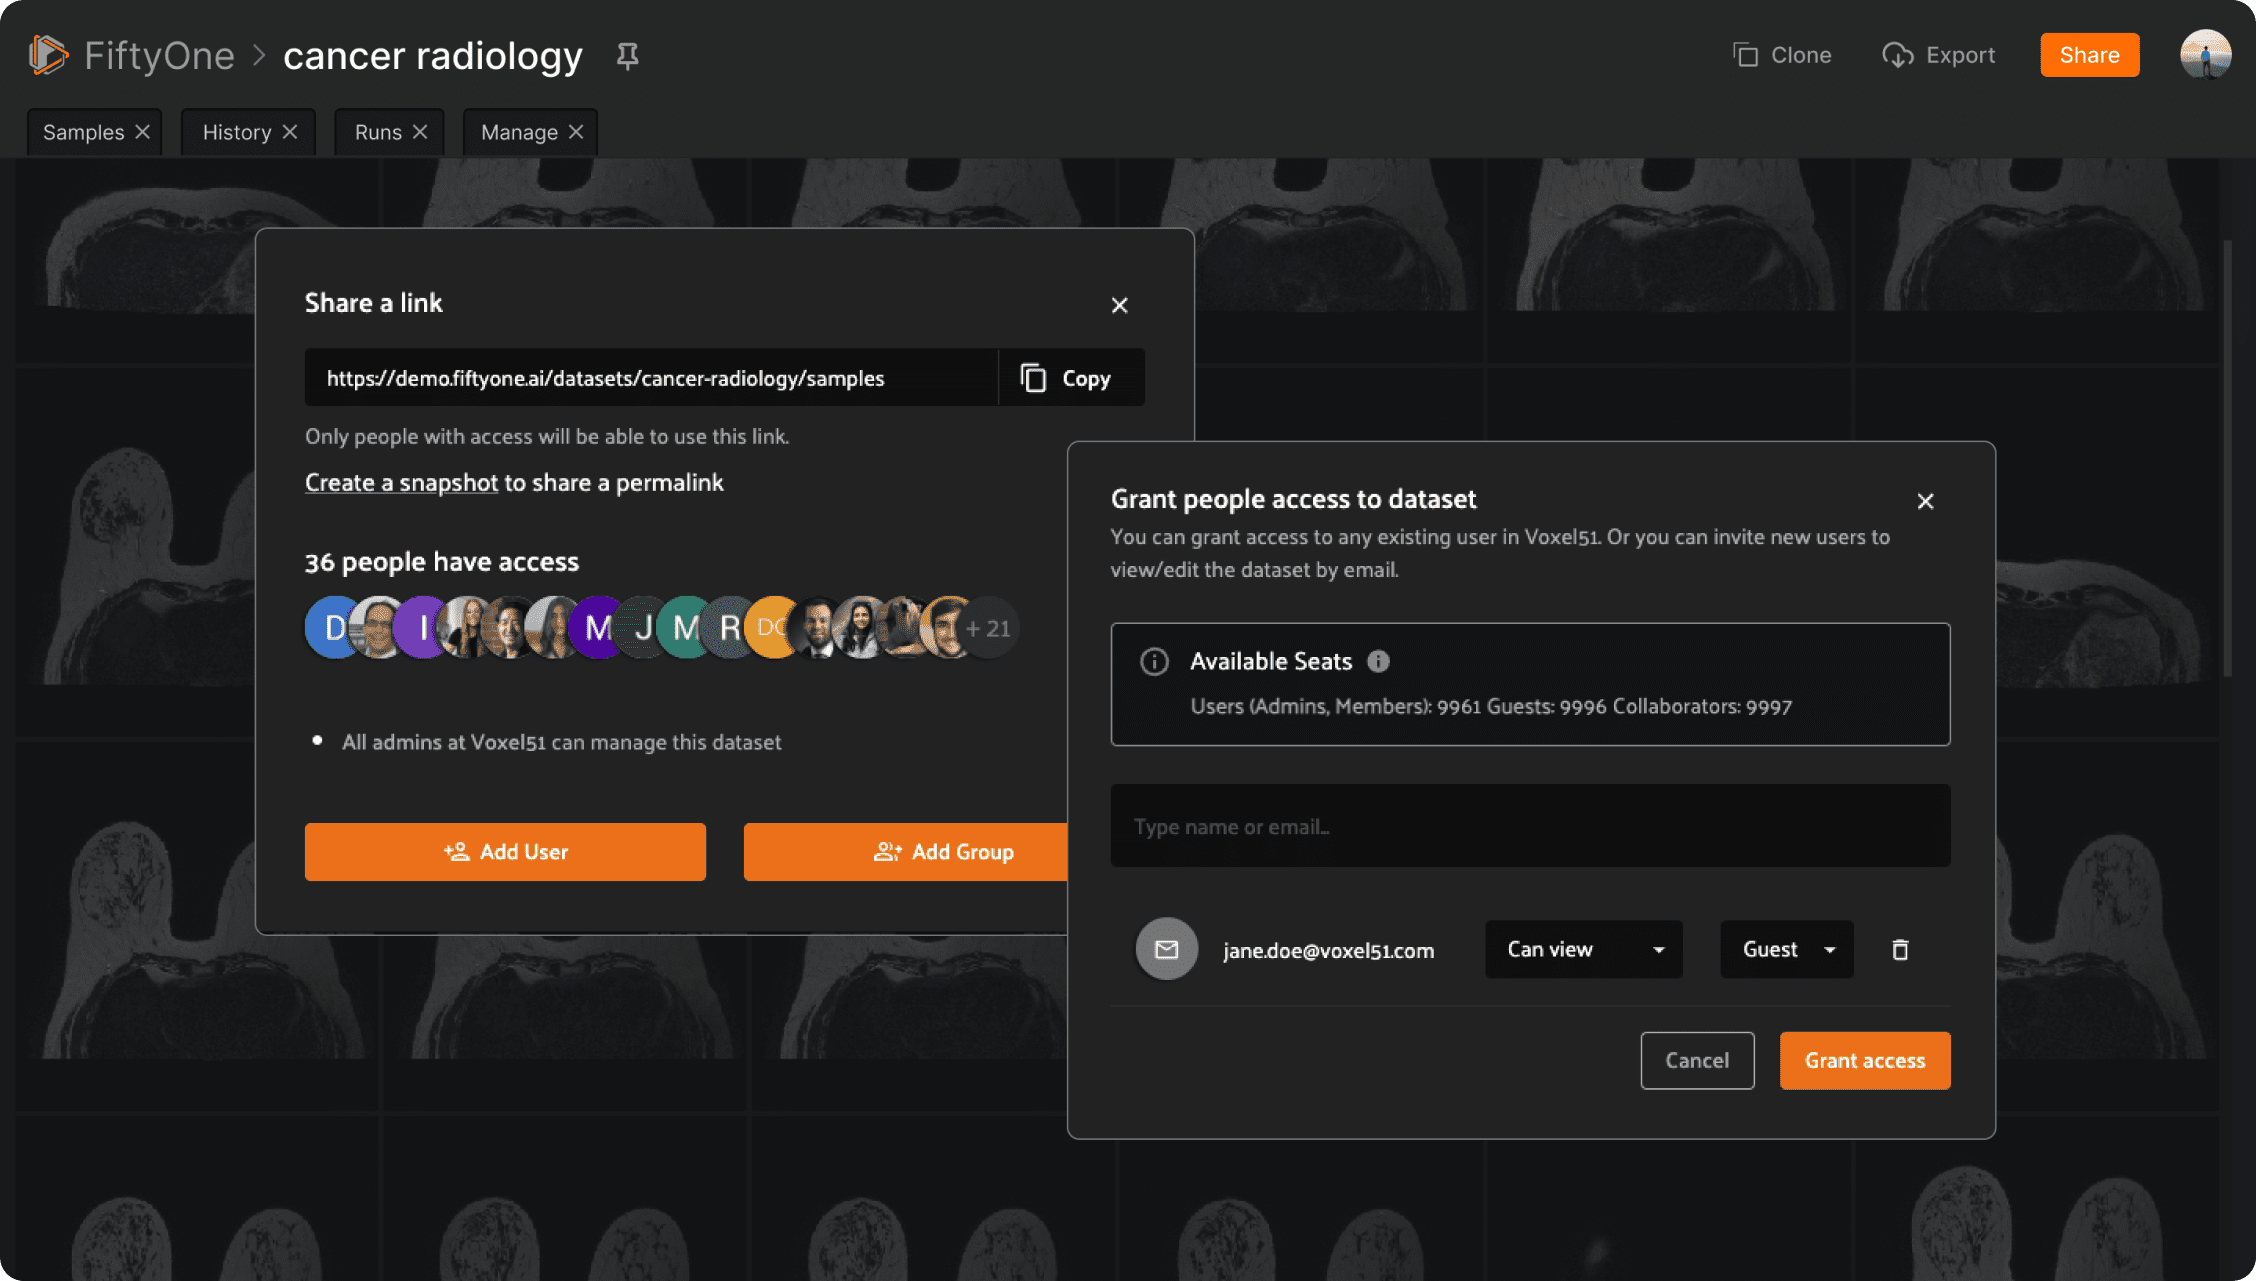This screenshot has height=1281, width=2256.
Task: Export the dataset
Action: point(1938,55)
